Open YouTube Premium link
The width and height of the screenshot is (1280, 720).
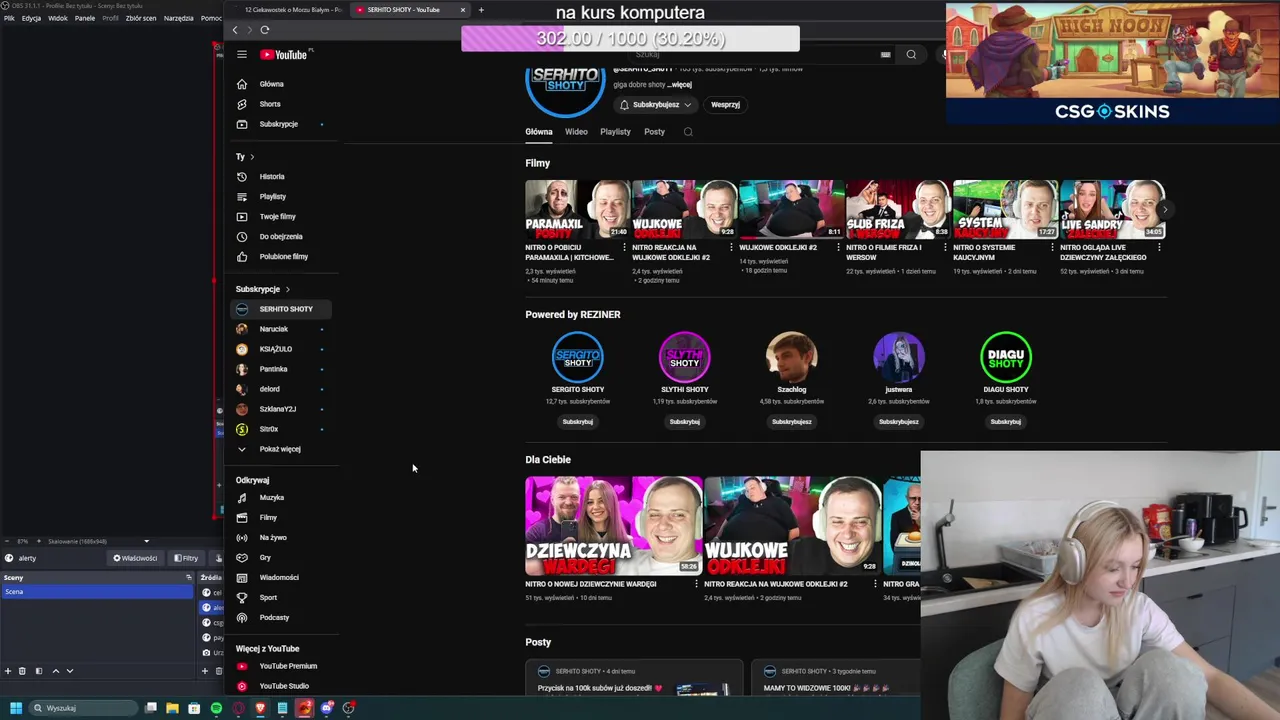click(x=287, y=666)
